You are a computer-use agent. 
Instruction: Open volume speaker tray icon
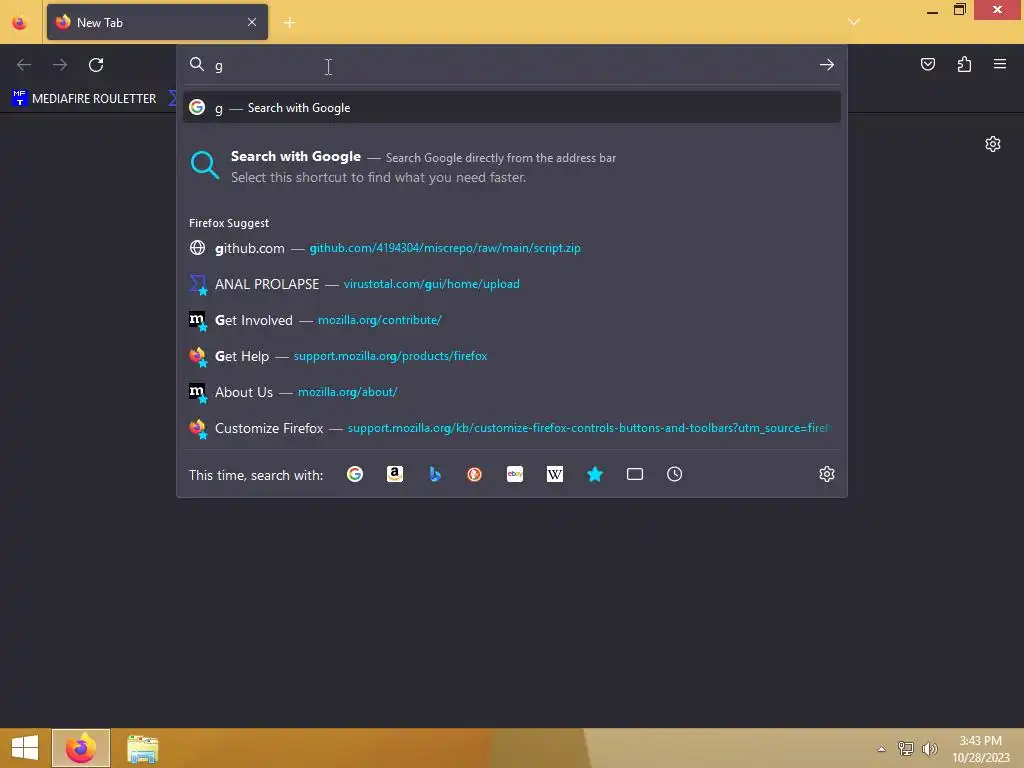point(929,748)
